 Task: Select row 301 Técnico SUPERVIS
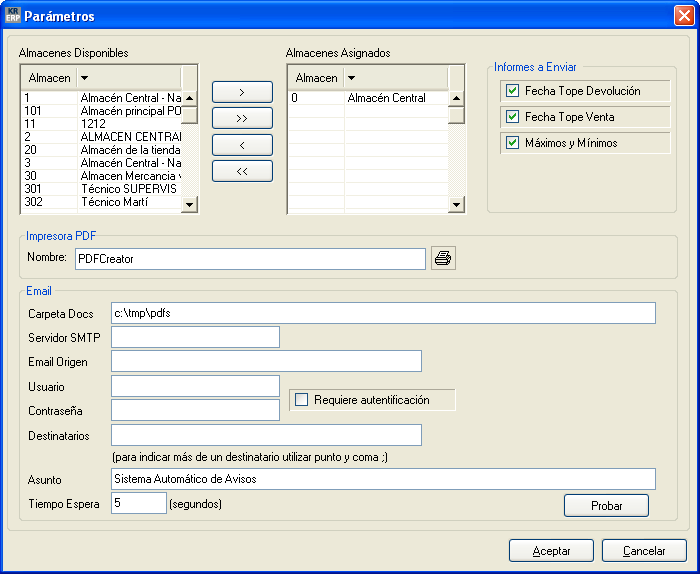pos(102,189)
